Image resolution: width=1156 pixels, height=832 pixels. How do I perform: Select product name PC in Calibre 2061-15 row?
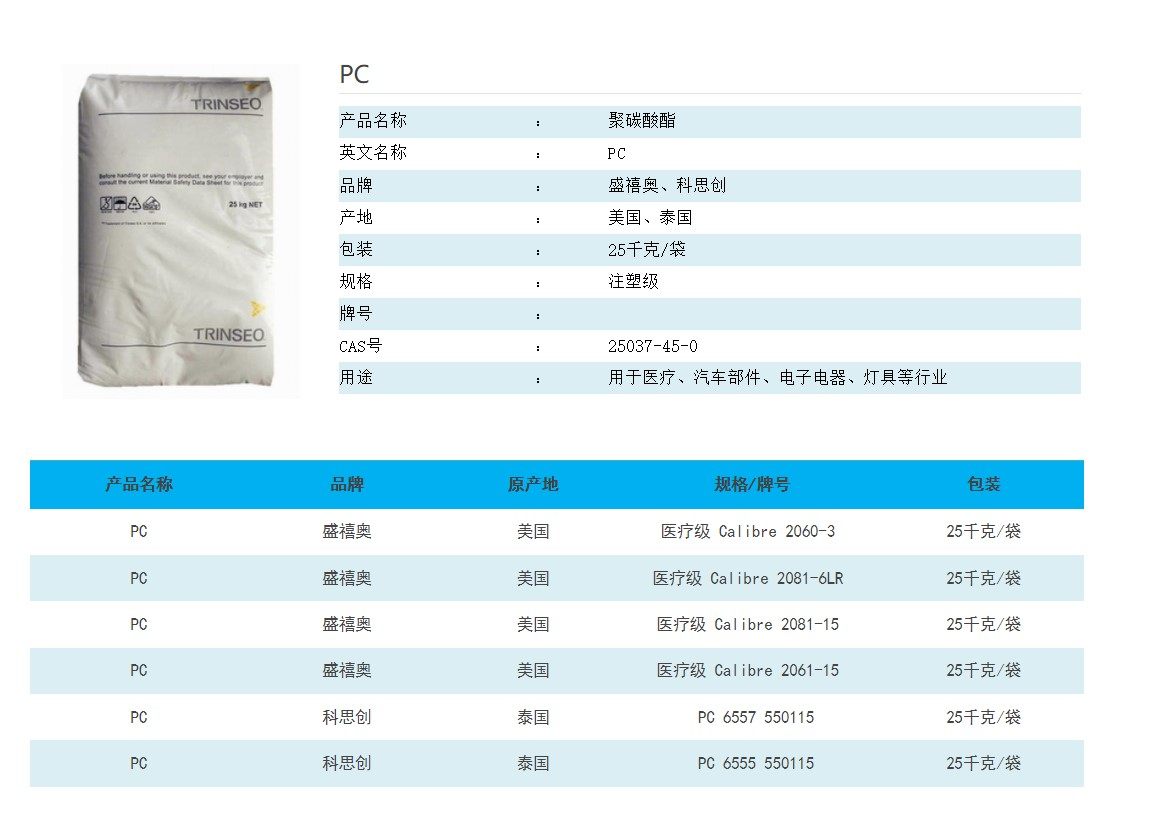139,671
